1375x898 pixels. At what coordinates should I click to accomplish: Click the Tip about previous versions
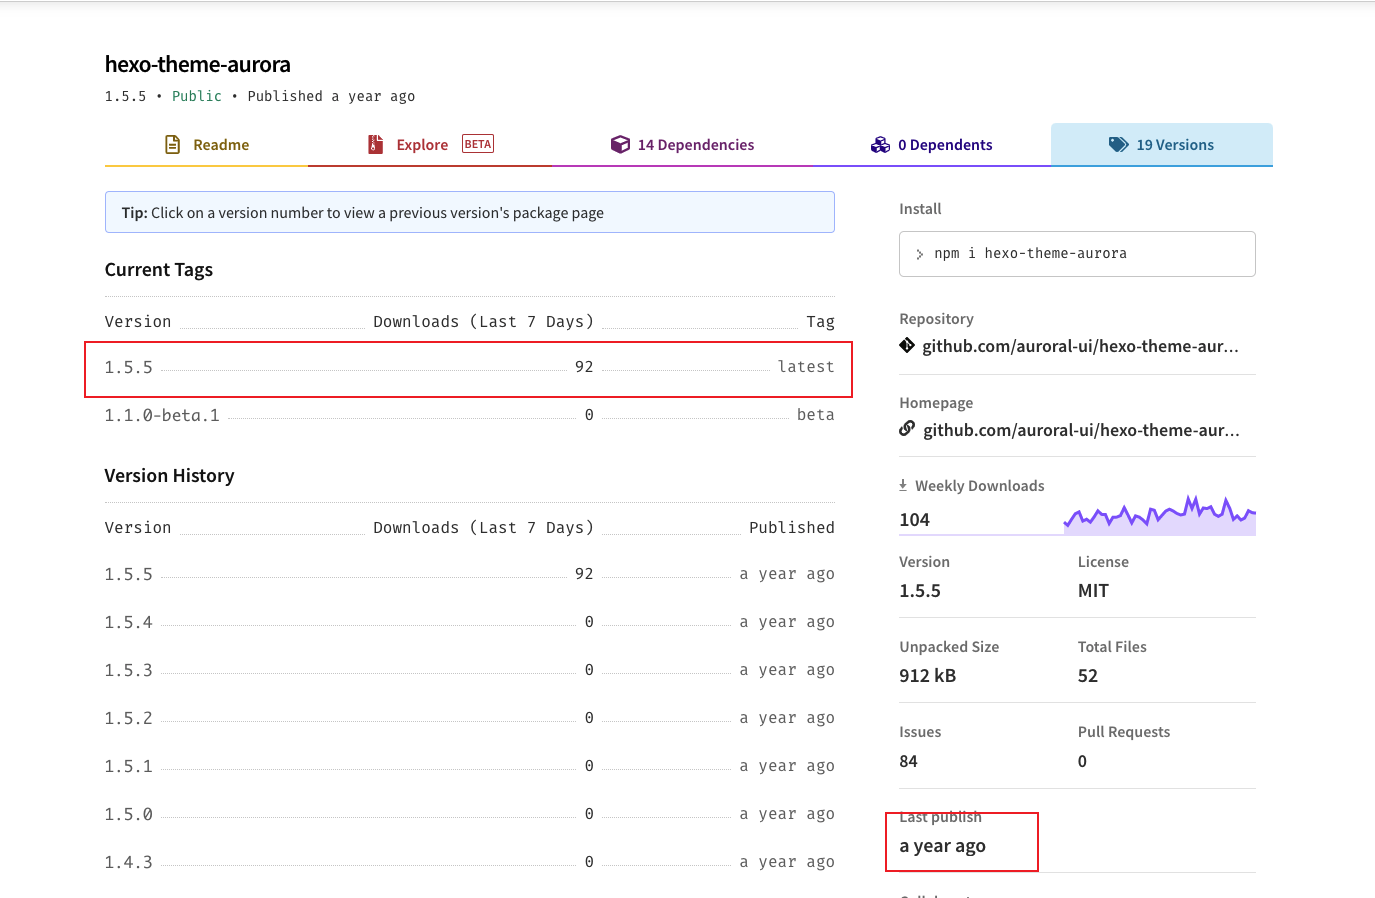tap(470, 212)
